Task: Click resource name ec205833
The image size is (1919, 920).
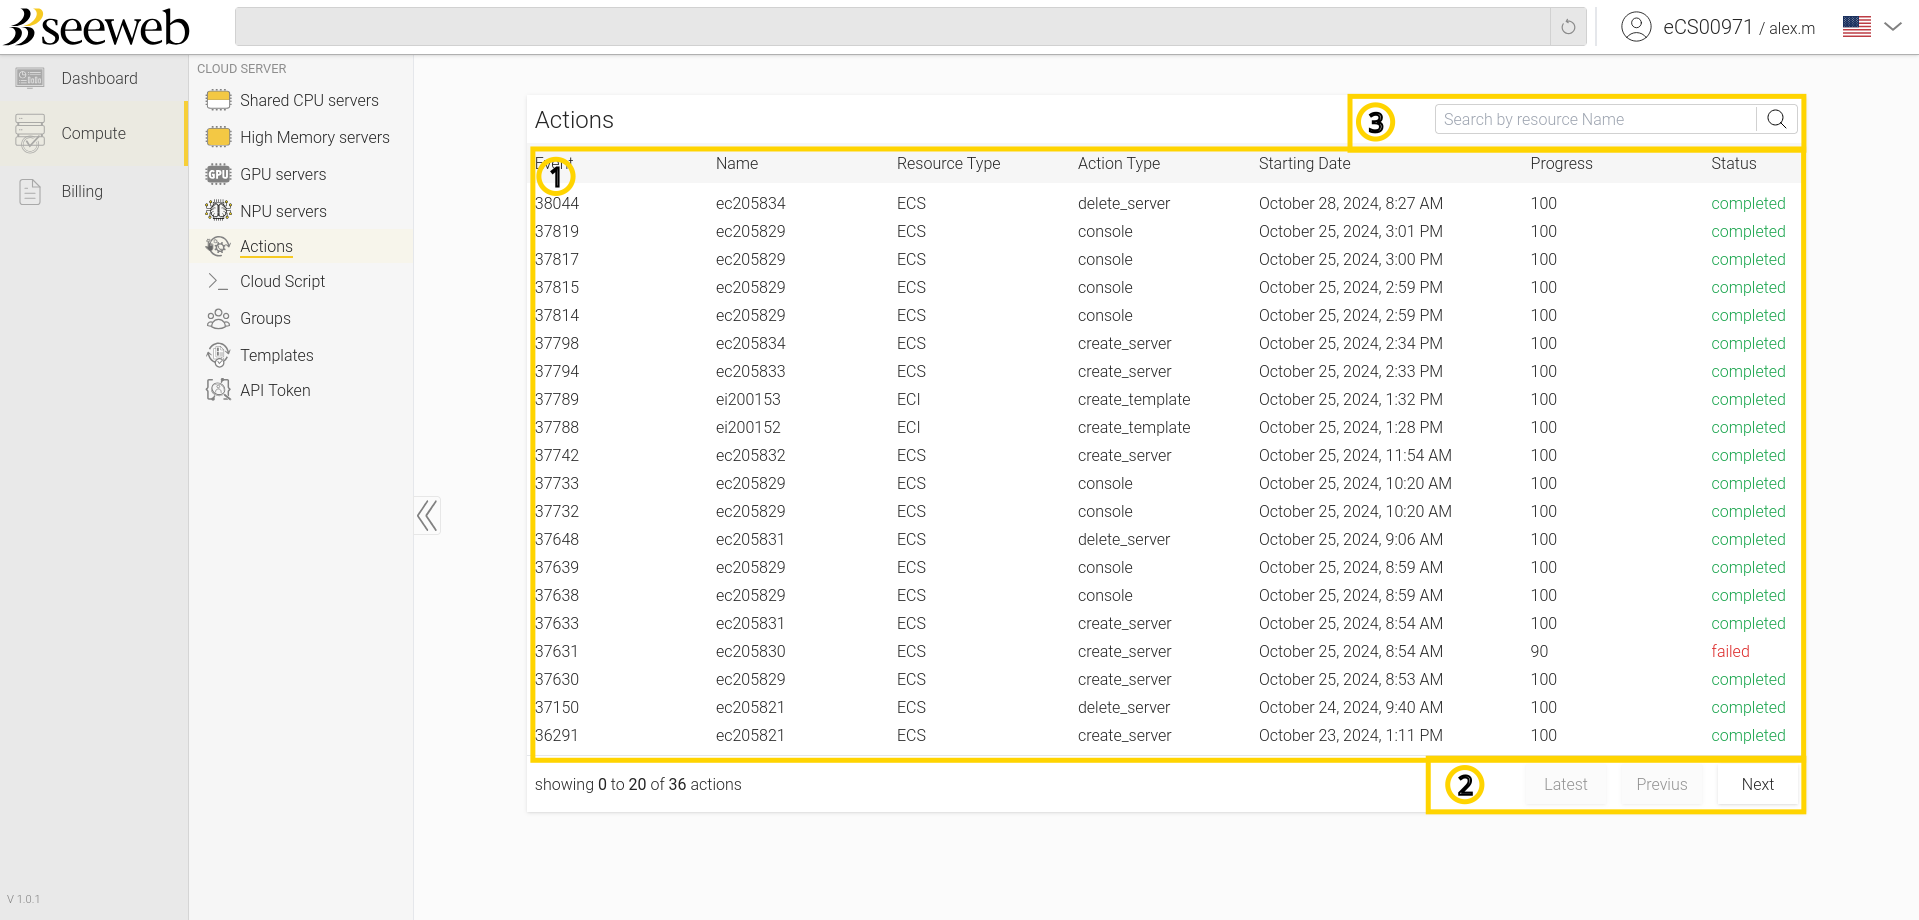Action: click(750, 371)
